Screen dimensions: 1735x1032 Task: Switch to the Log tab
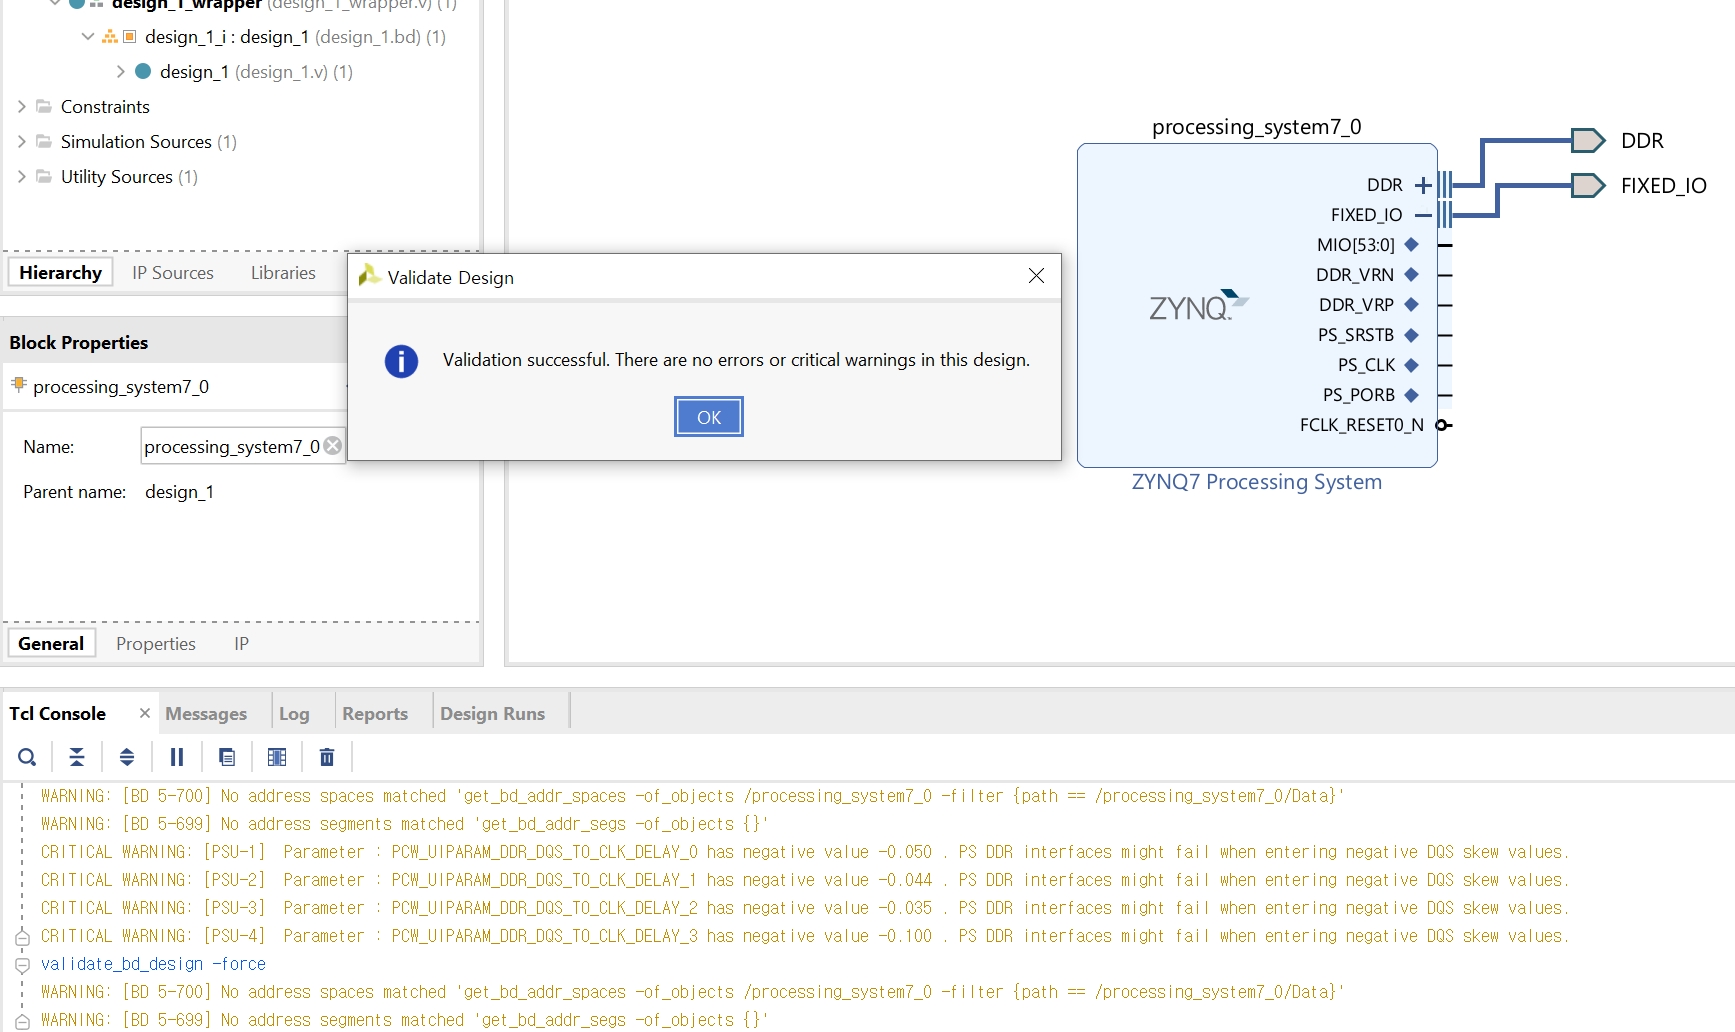click(294, 713)
